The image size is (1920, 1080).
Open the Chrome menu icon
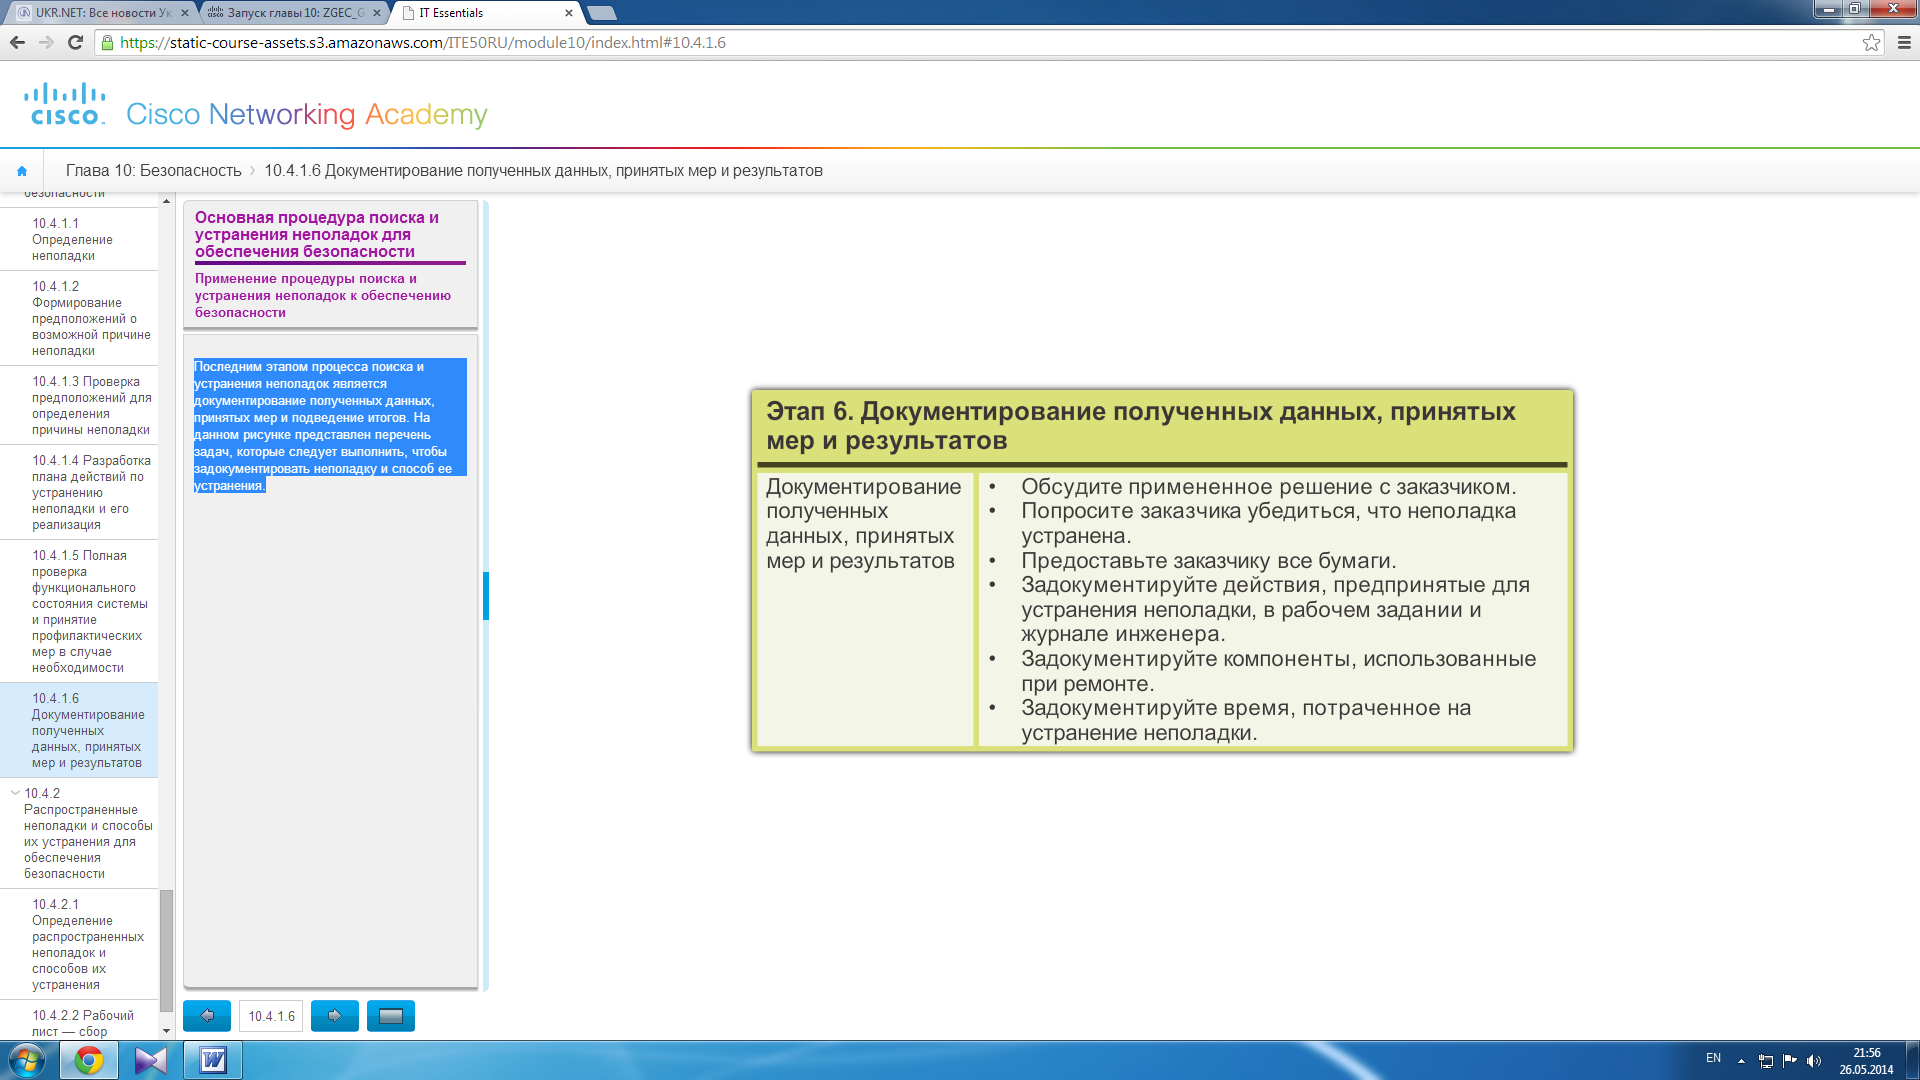(x=1904, y=42)
